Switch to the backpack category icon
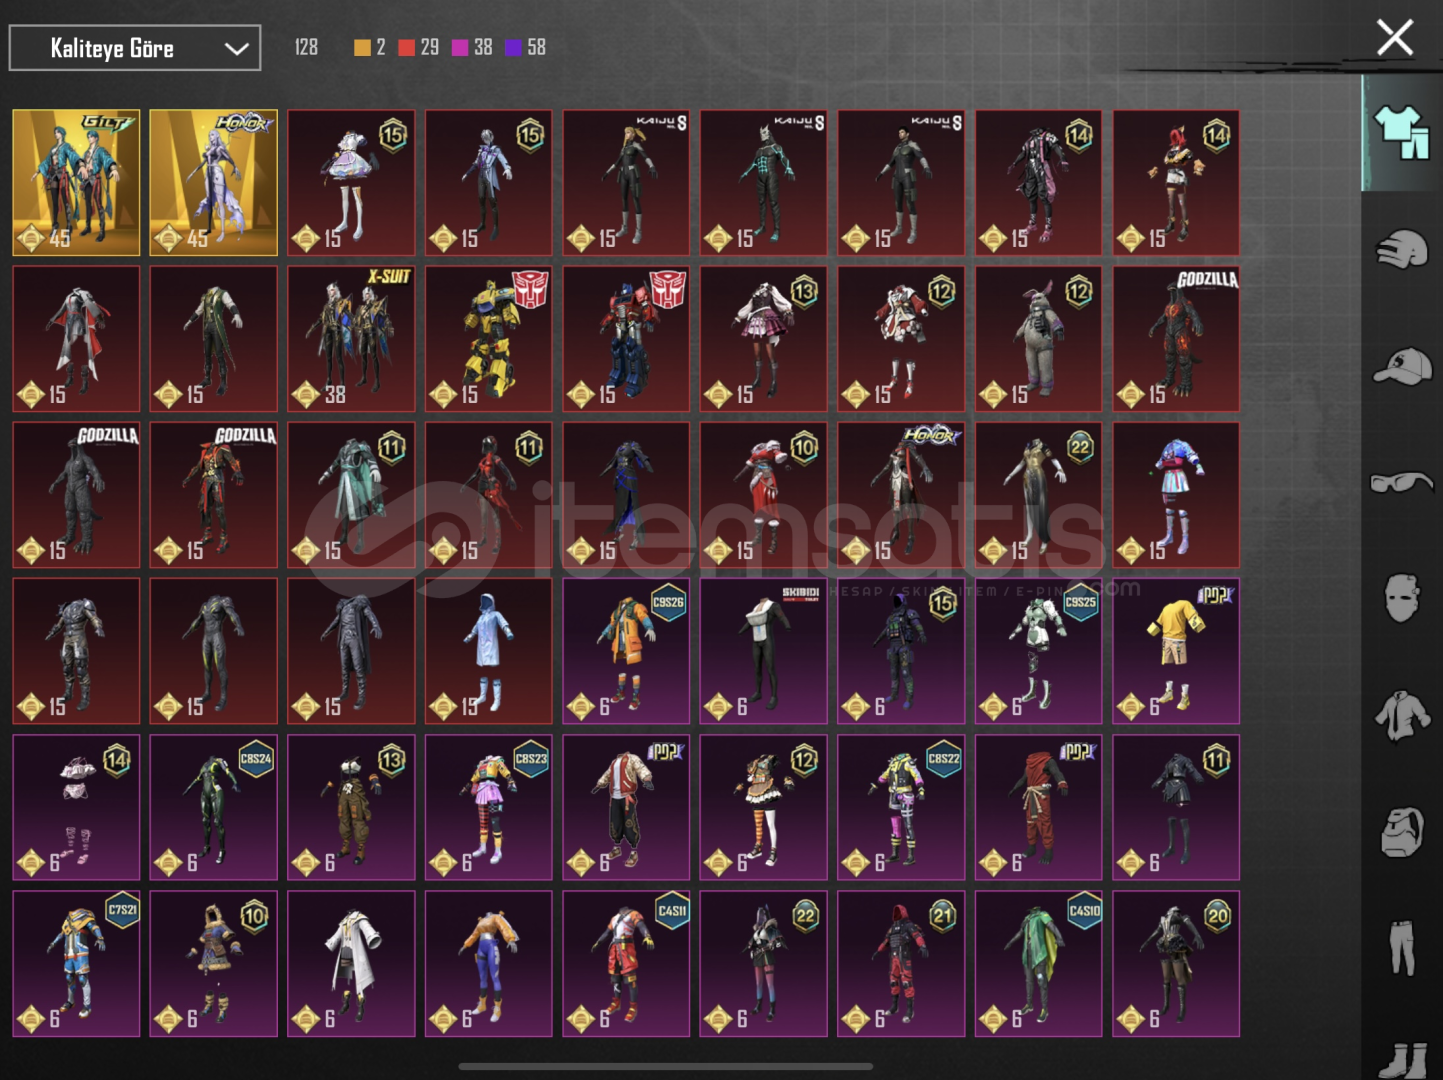1443x1080 pixels. tap(1402, 832)
